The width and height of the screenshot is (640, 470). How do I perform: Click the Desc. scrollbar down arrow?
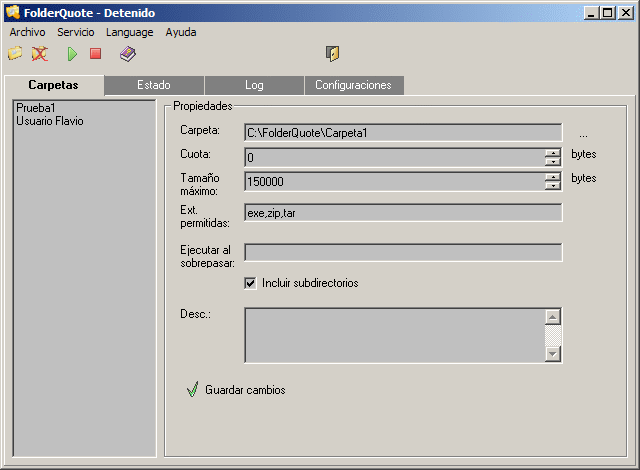click(x=553, y=353)
